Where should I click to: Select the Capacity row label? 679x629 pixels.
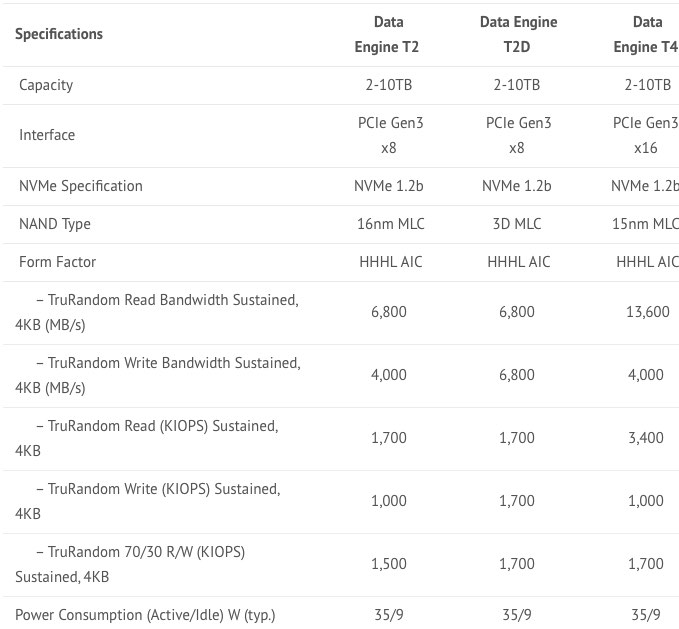[x=46, y=85]
